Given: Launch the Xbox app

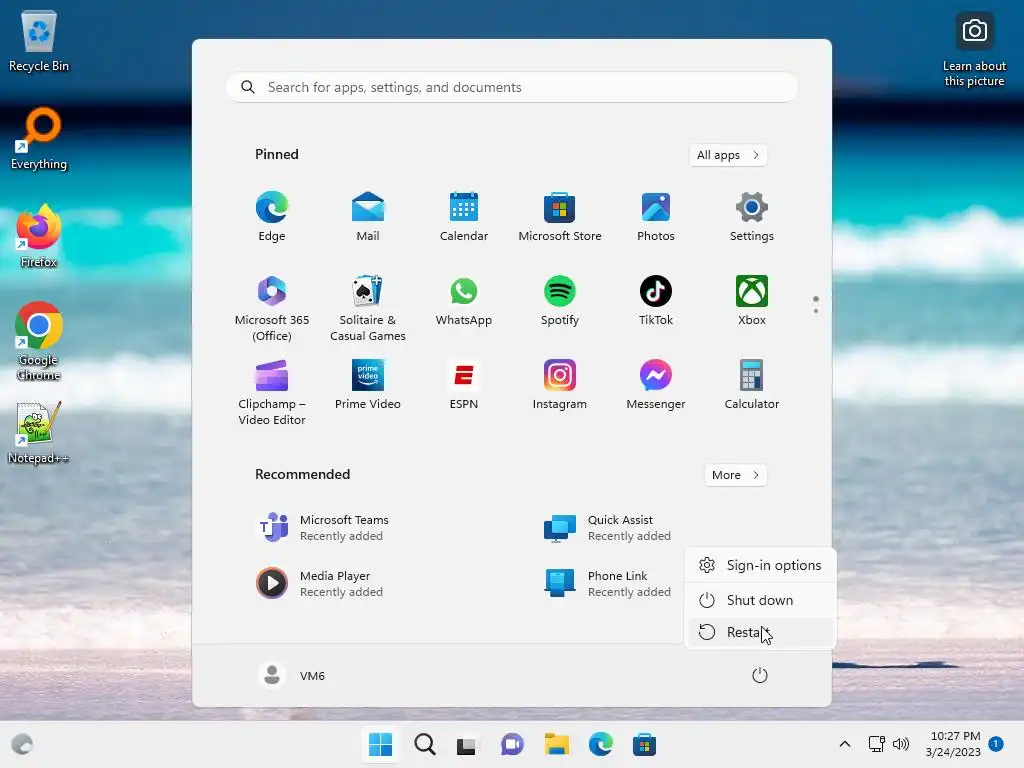Looking at the screenshot, I should point(752,301).
